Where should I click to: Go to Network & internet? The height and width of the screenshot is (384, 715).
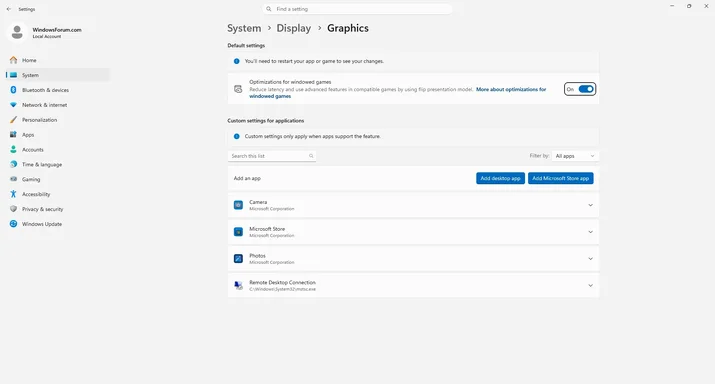point(58,105)
